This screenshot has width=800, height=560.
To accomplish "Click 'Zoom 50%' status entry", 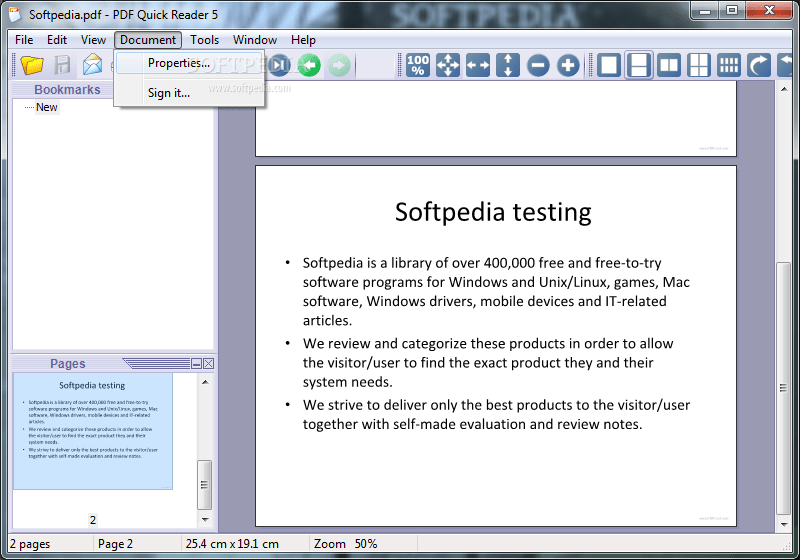I will (345, 544).
